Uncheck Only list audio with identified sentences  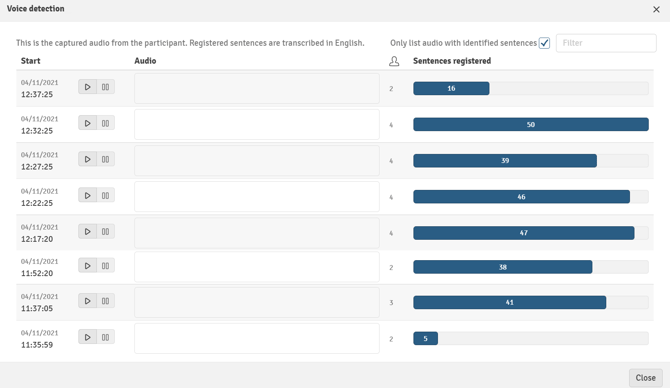544,43
